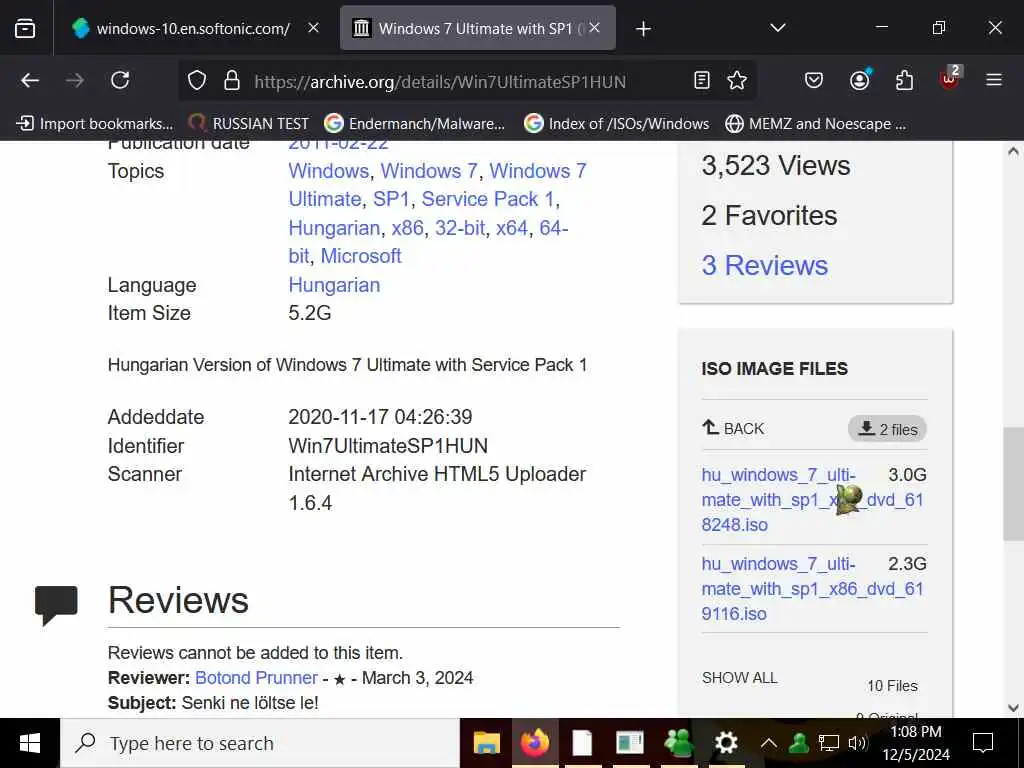Toggle reader view icon
This screenshot has height=768, width=1024.
tap(702, 80)
